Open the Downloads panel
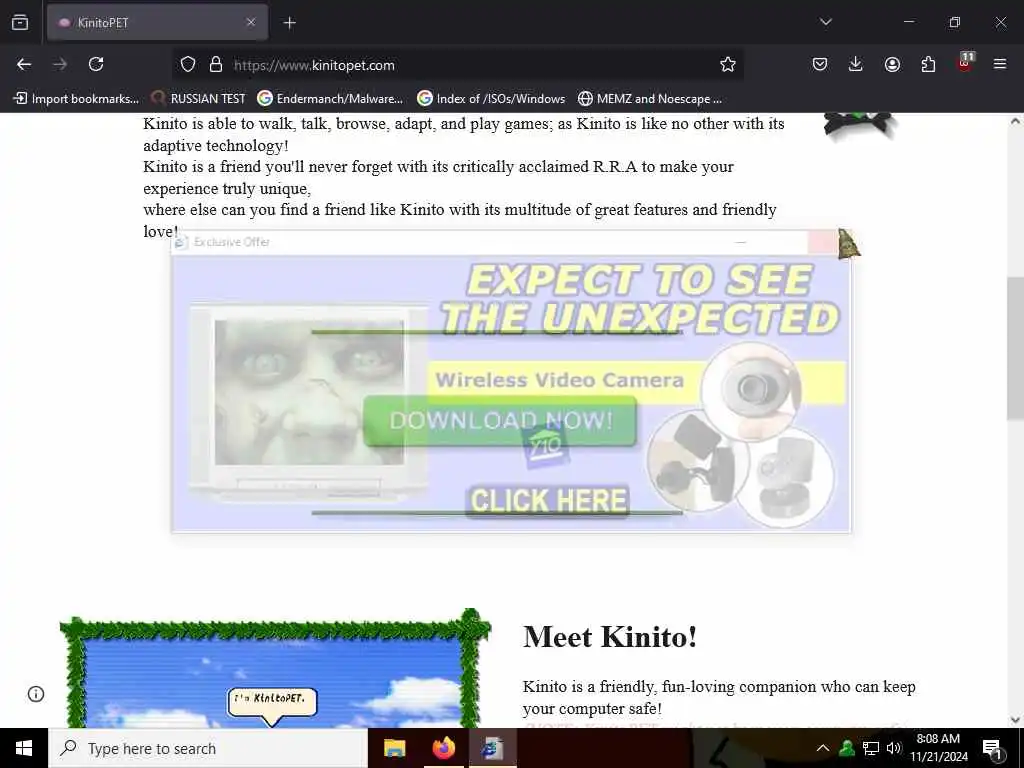 (x=856, y=64)
